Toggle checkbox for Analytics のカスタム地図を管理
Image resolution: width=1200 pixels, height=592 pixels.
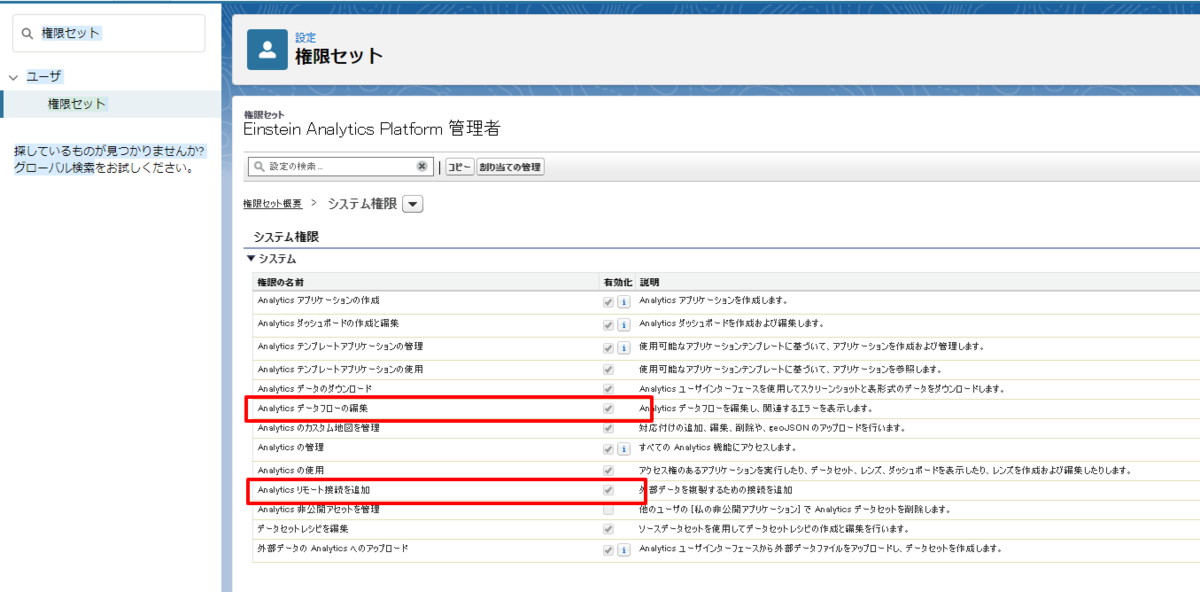coord(608,428)
